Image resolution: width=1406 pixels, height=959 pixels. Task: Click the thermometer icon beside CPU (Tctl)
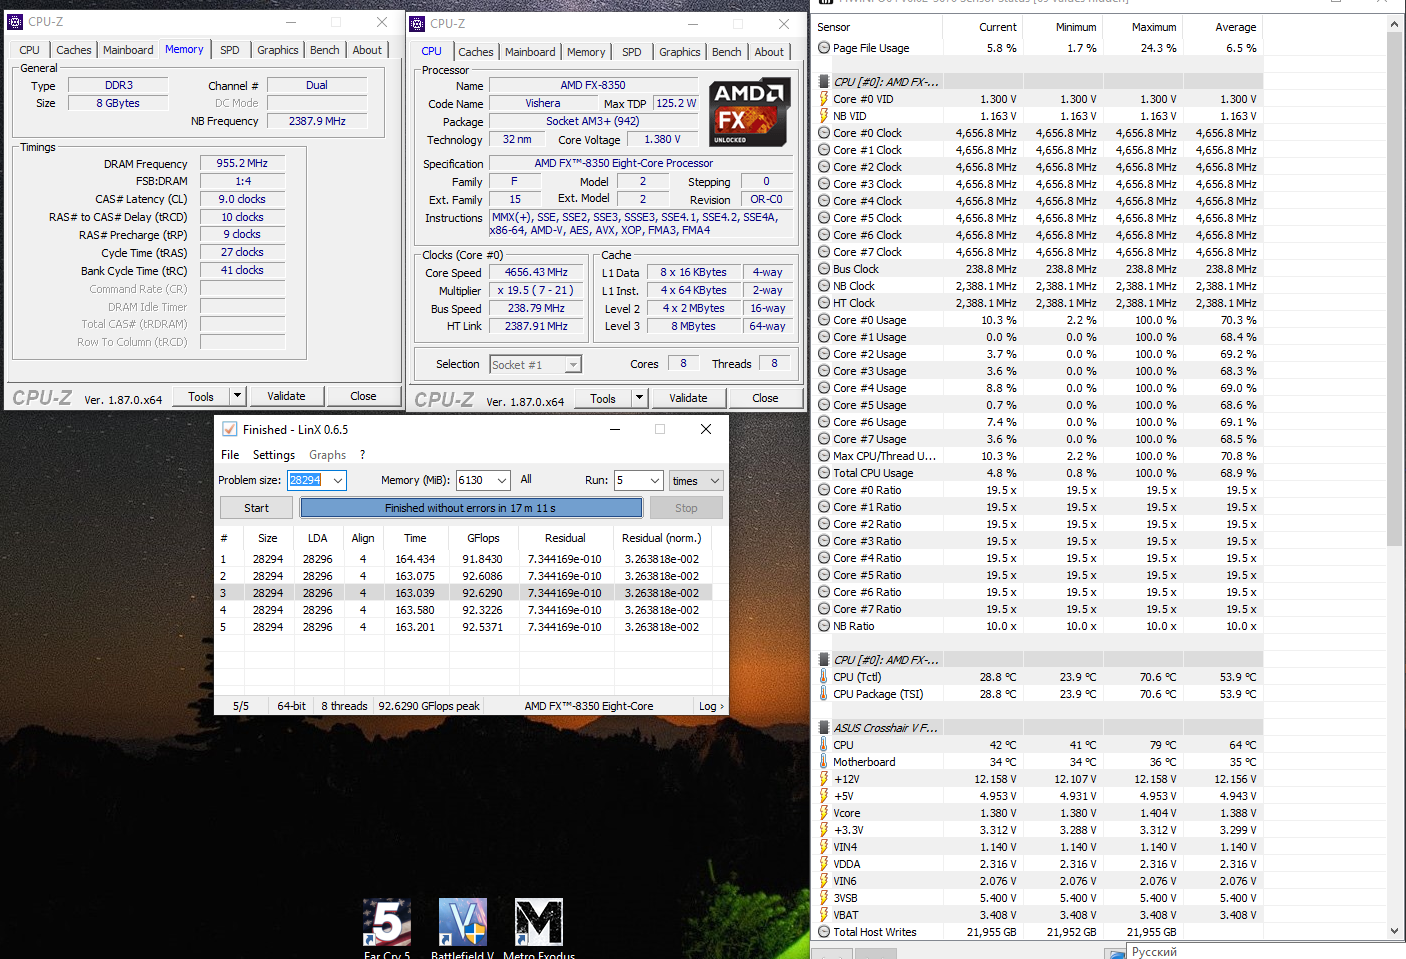coord(824,677)
